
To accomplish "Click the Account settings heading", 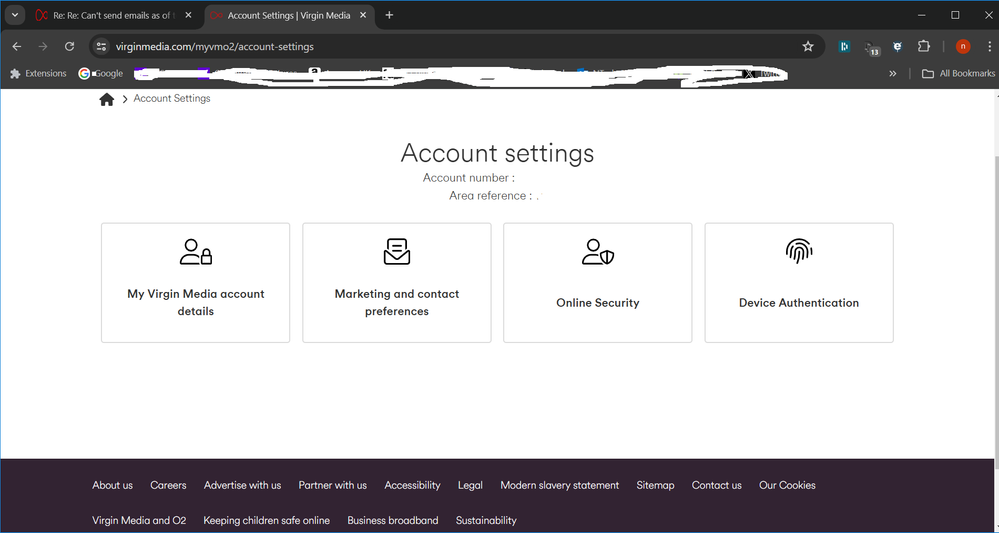I will coord(497,153).
